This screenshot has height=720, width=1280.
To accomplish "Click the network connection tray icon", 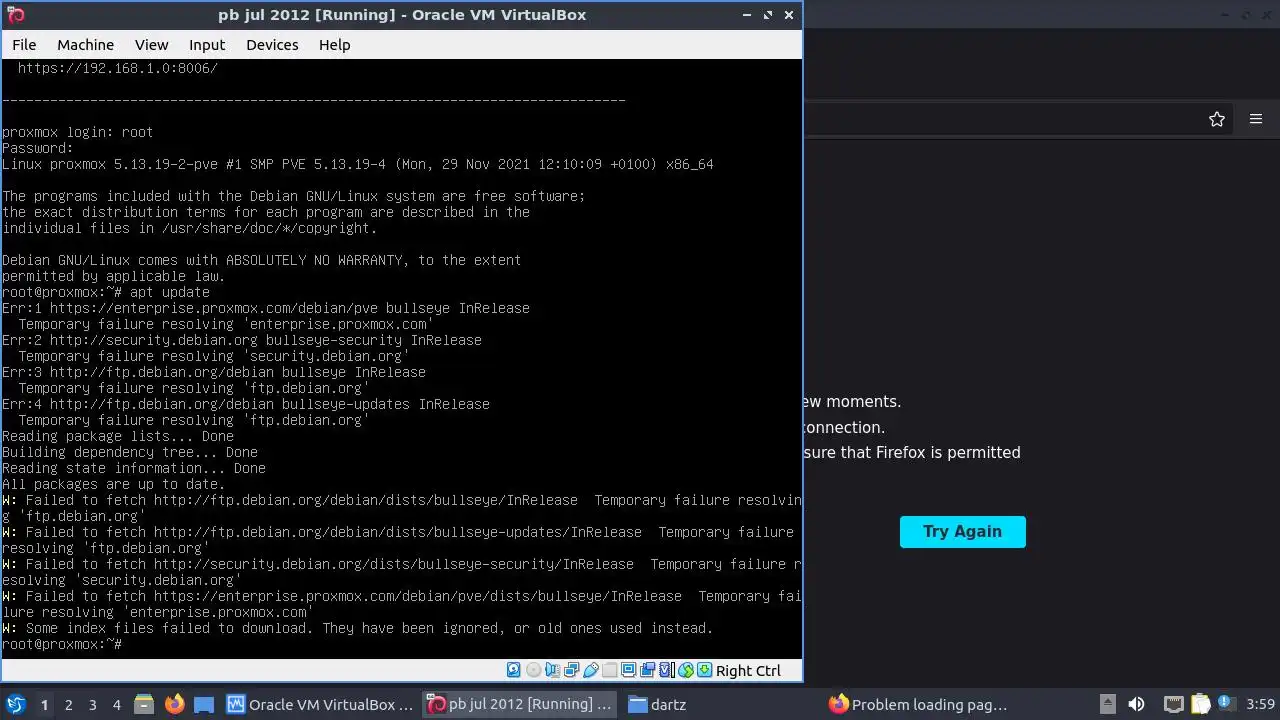I will click(1174, 704).
